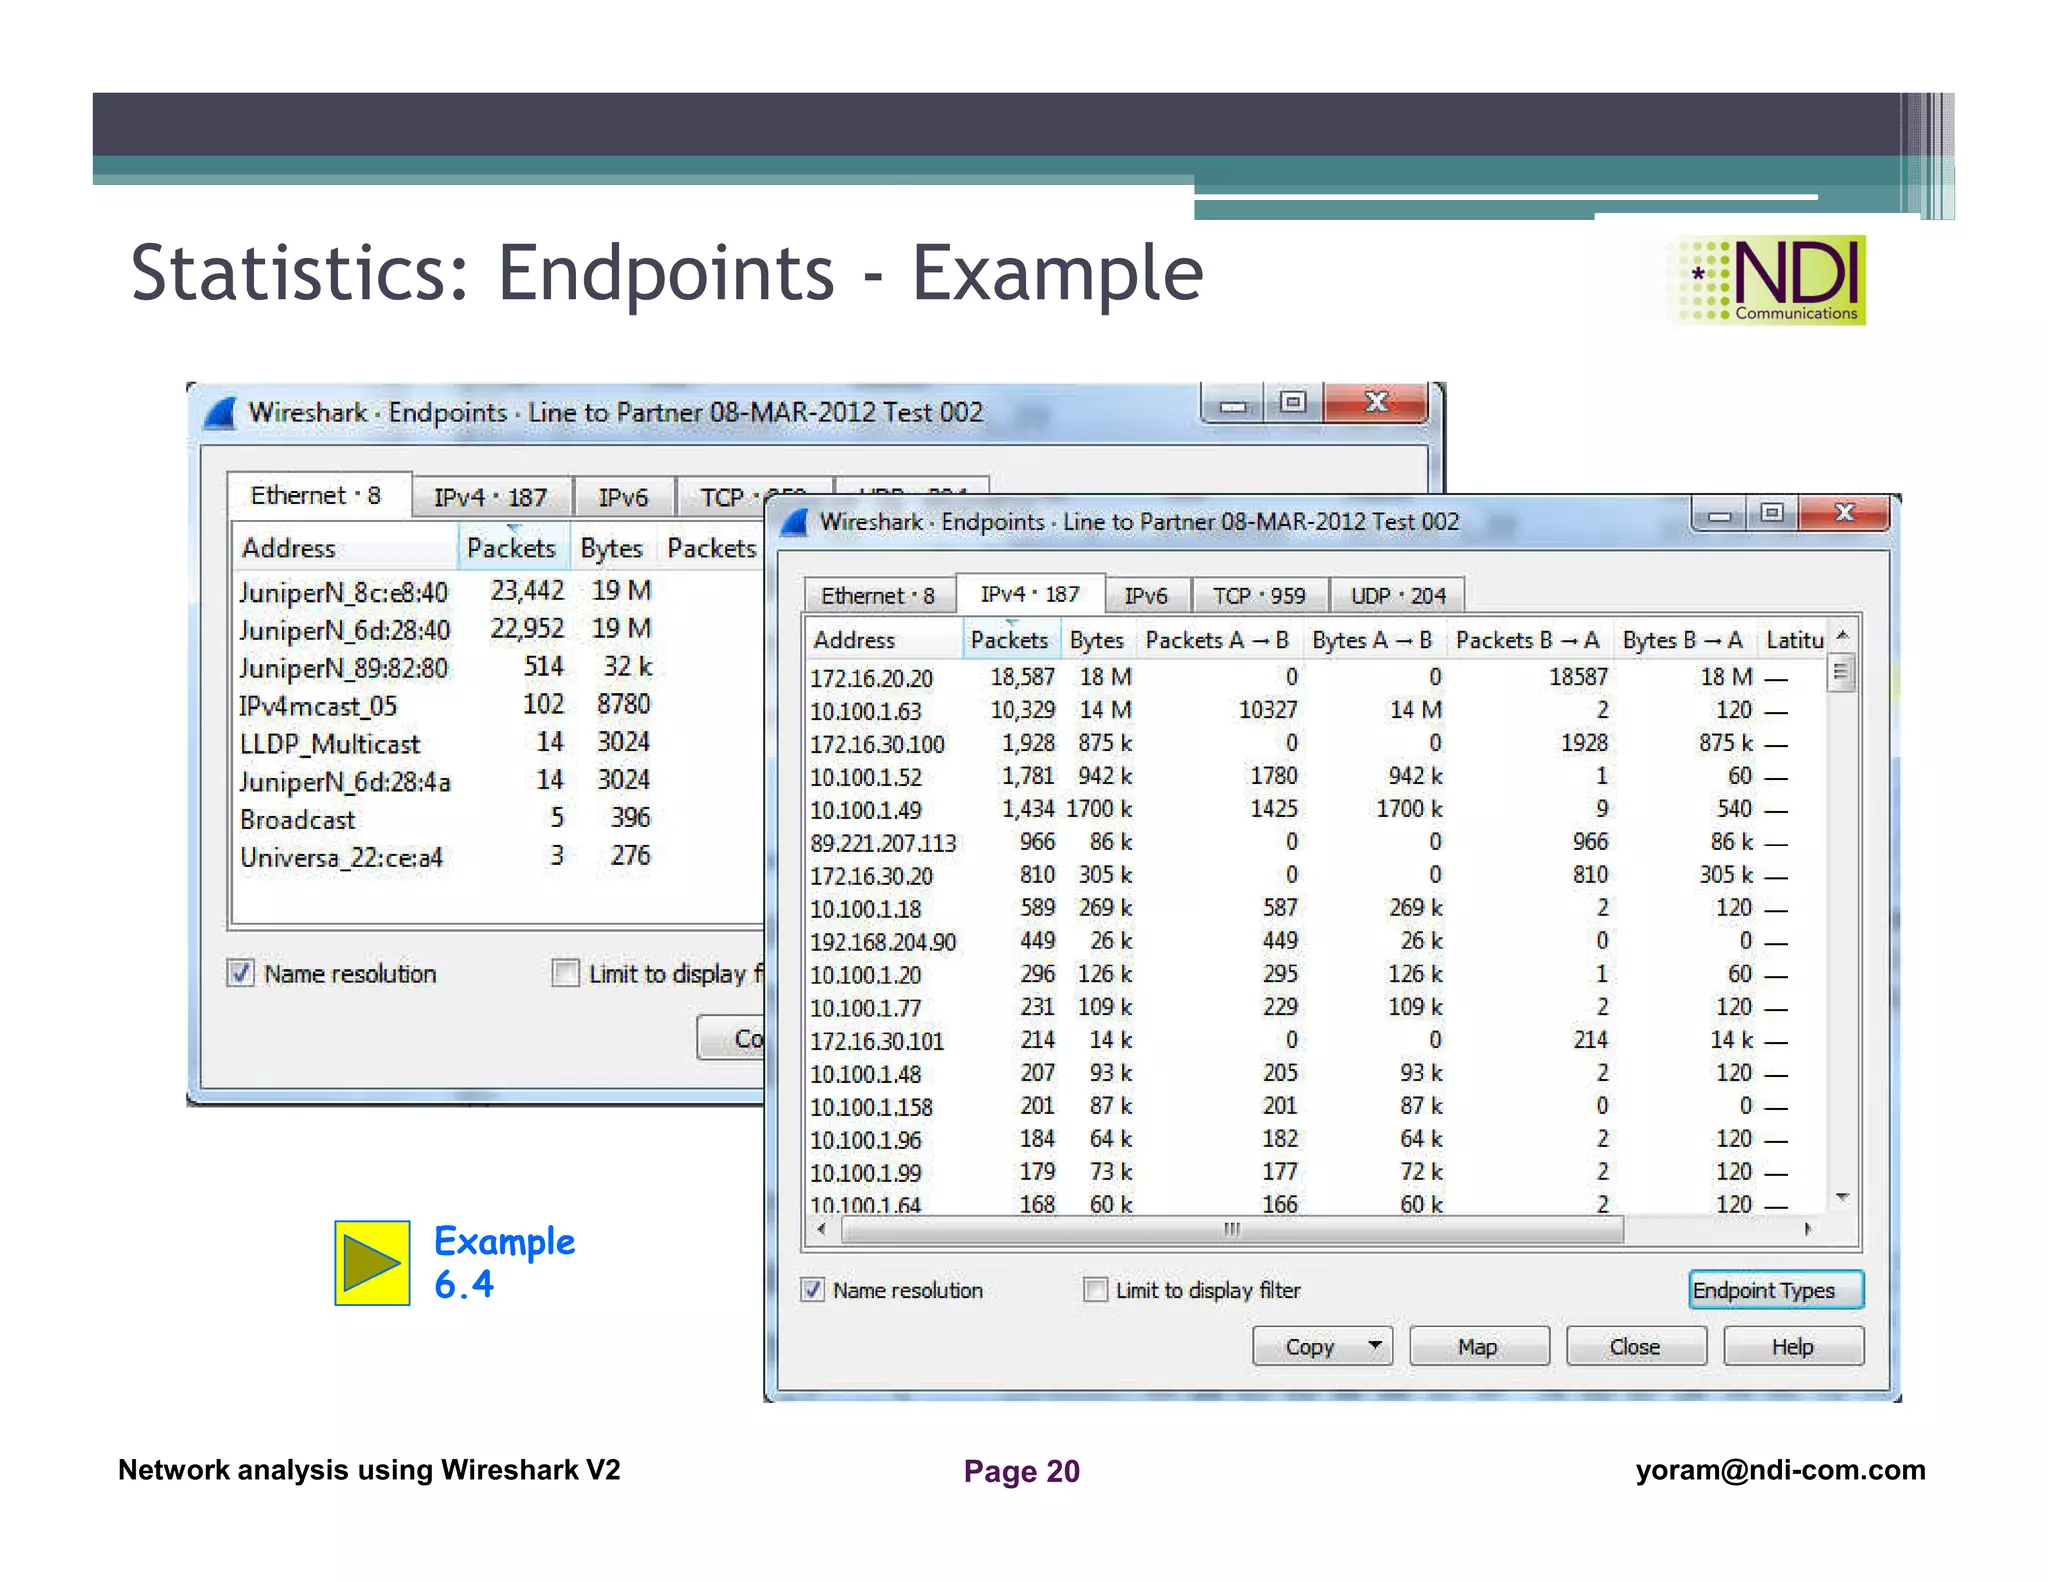Screen dimensions: 2048x1582
Task: Open the Map button
Action: pos(1478,1346)
